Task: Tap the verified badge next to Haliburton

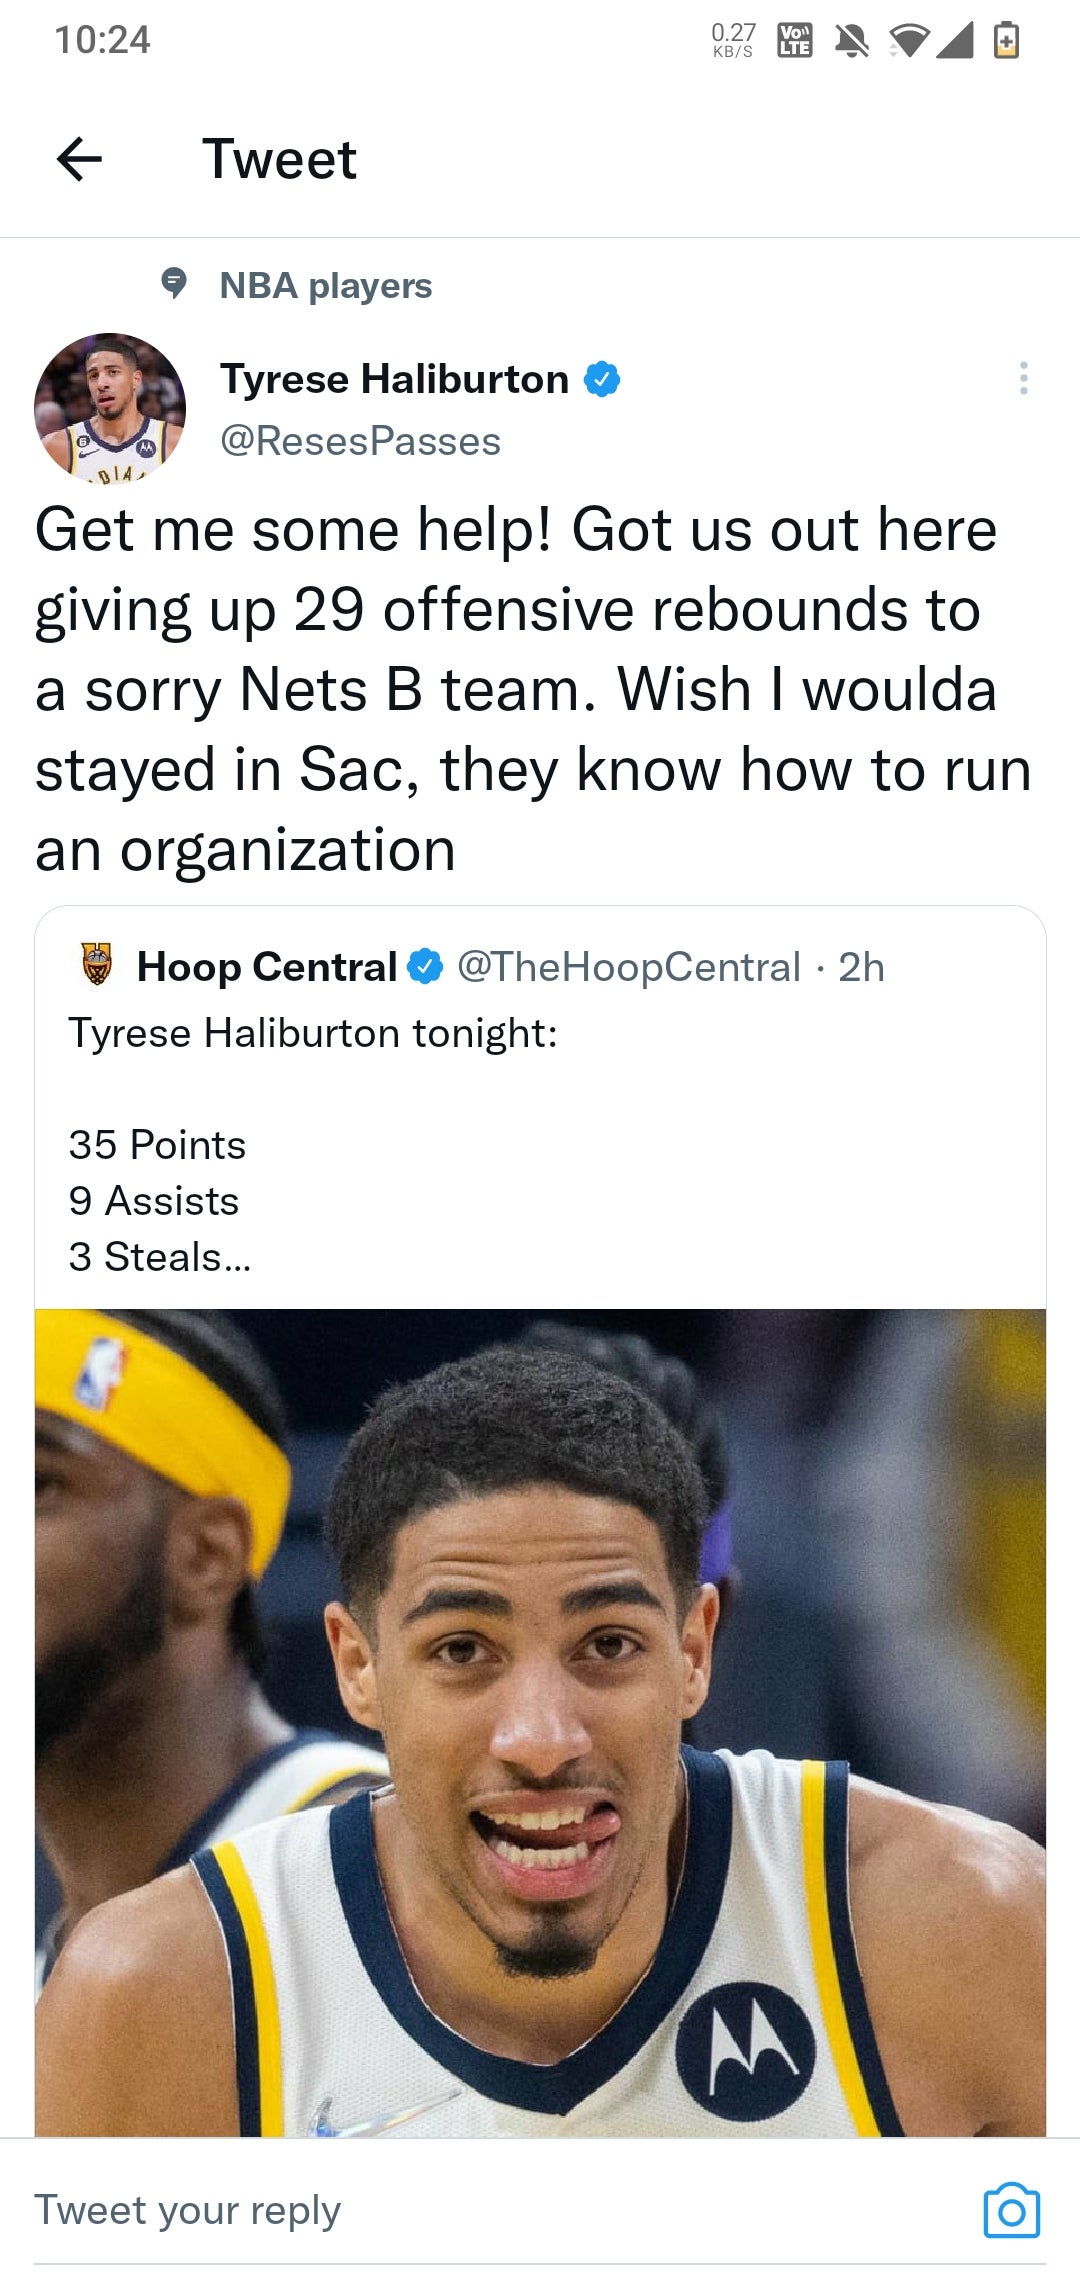Action: 602,380
